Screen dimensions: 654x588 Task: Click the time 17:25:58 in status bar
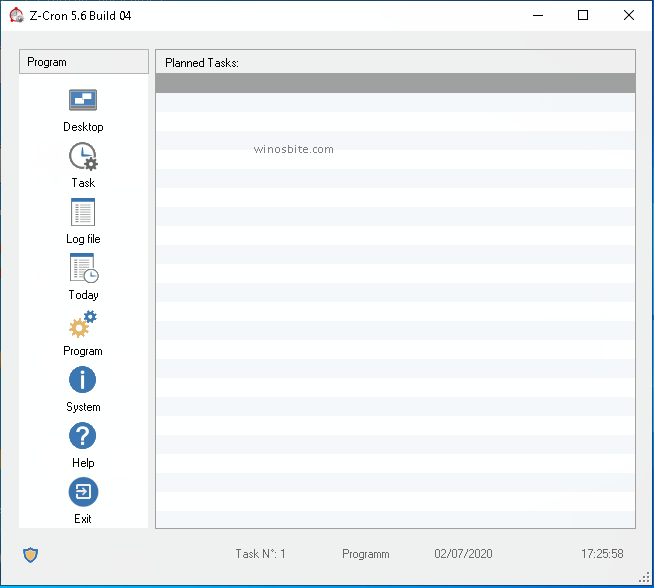click(602, 554)
